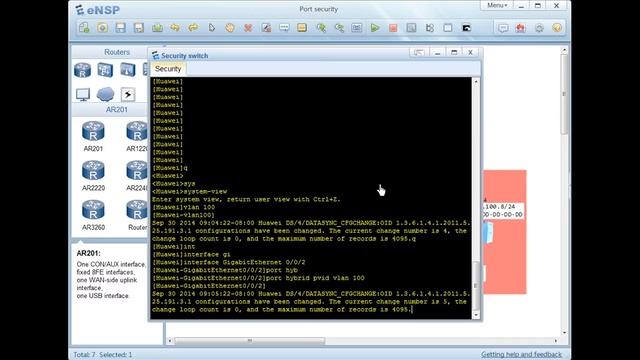The height and width of the screenshot is (360, 640).
Task: Click the 'port hybrid pvid vlan 100' line
Action: (x=258, y=278)
